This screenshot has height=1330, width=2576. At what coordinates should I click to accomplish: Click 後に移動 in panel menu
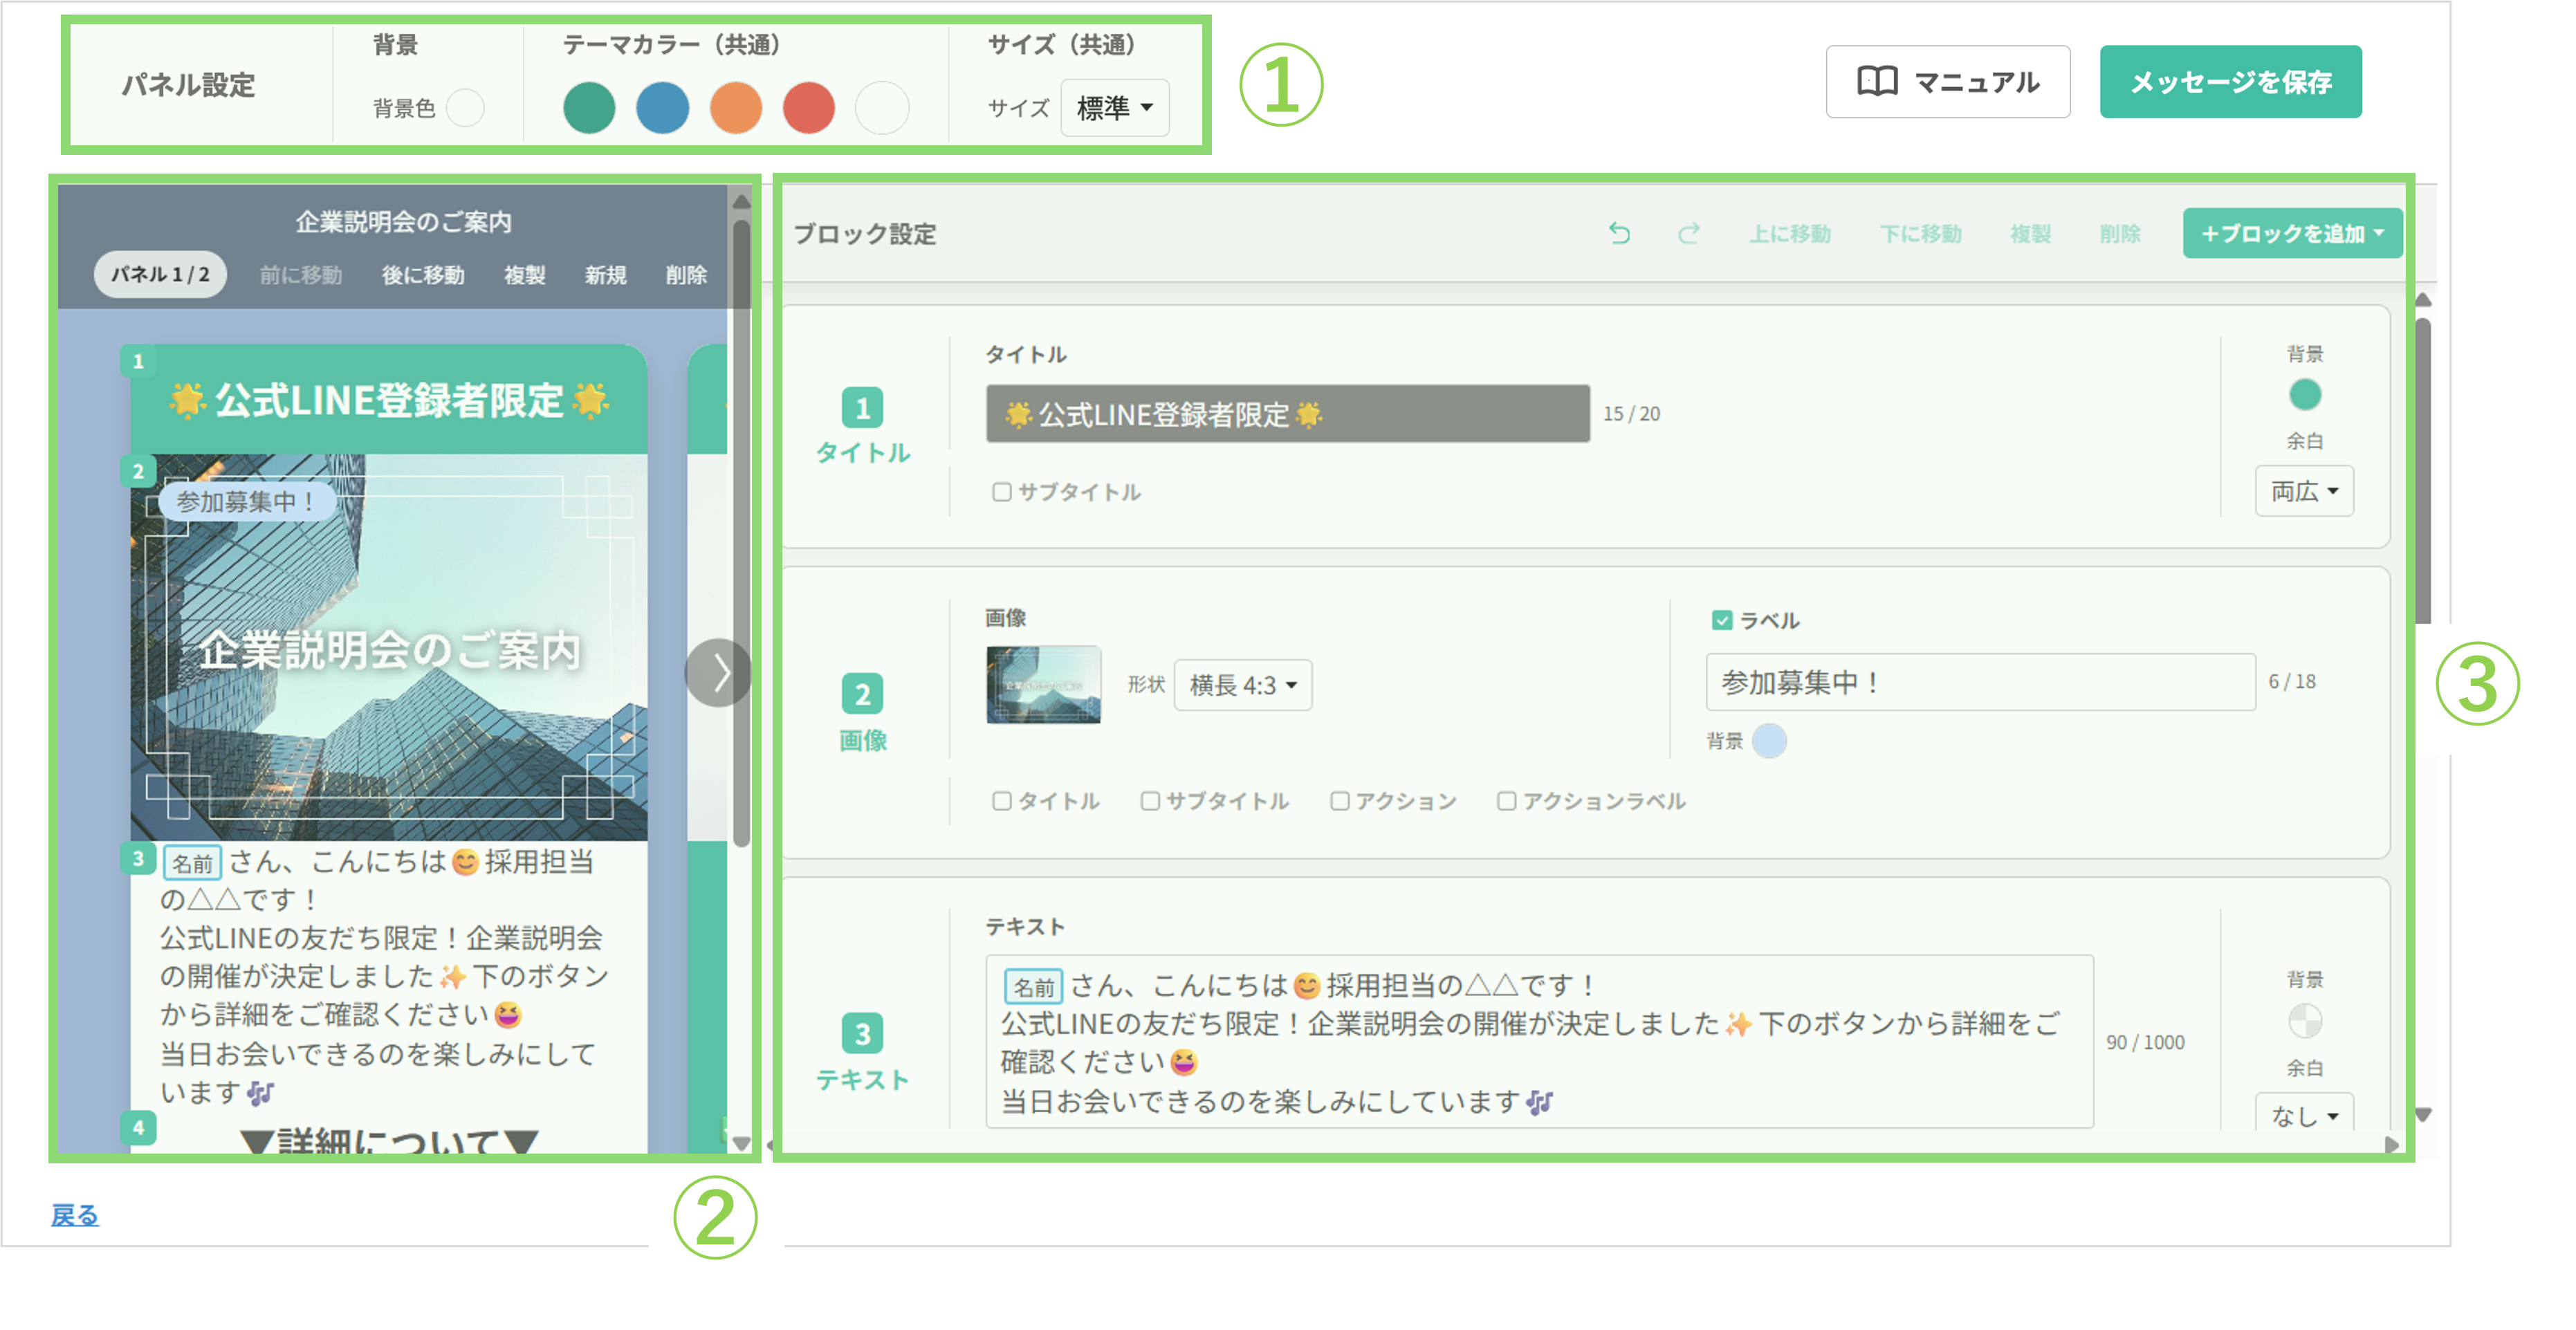pyautogui.click(x=423, y=275)
